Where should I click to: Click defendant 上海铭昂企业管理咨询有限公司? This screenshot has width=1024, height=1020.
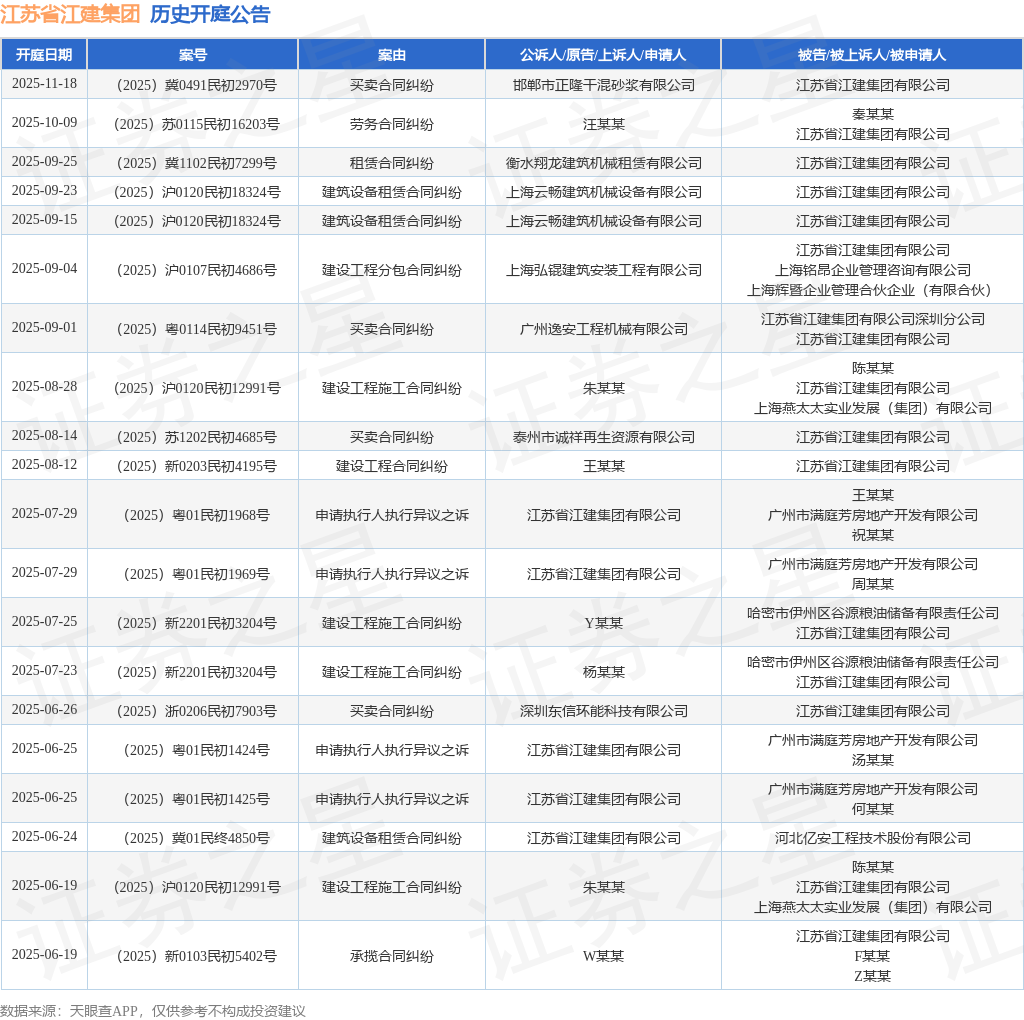pos(872,270)
